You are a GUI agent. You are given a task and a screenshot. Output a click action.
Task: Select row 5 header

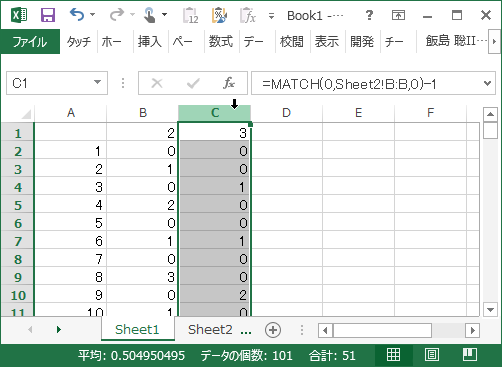coord(18,205)
